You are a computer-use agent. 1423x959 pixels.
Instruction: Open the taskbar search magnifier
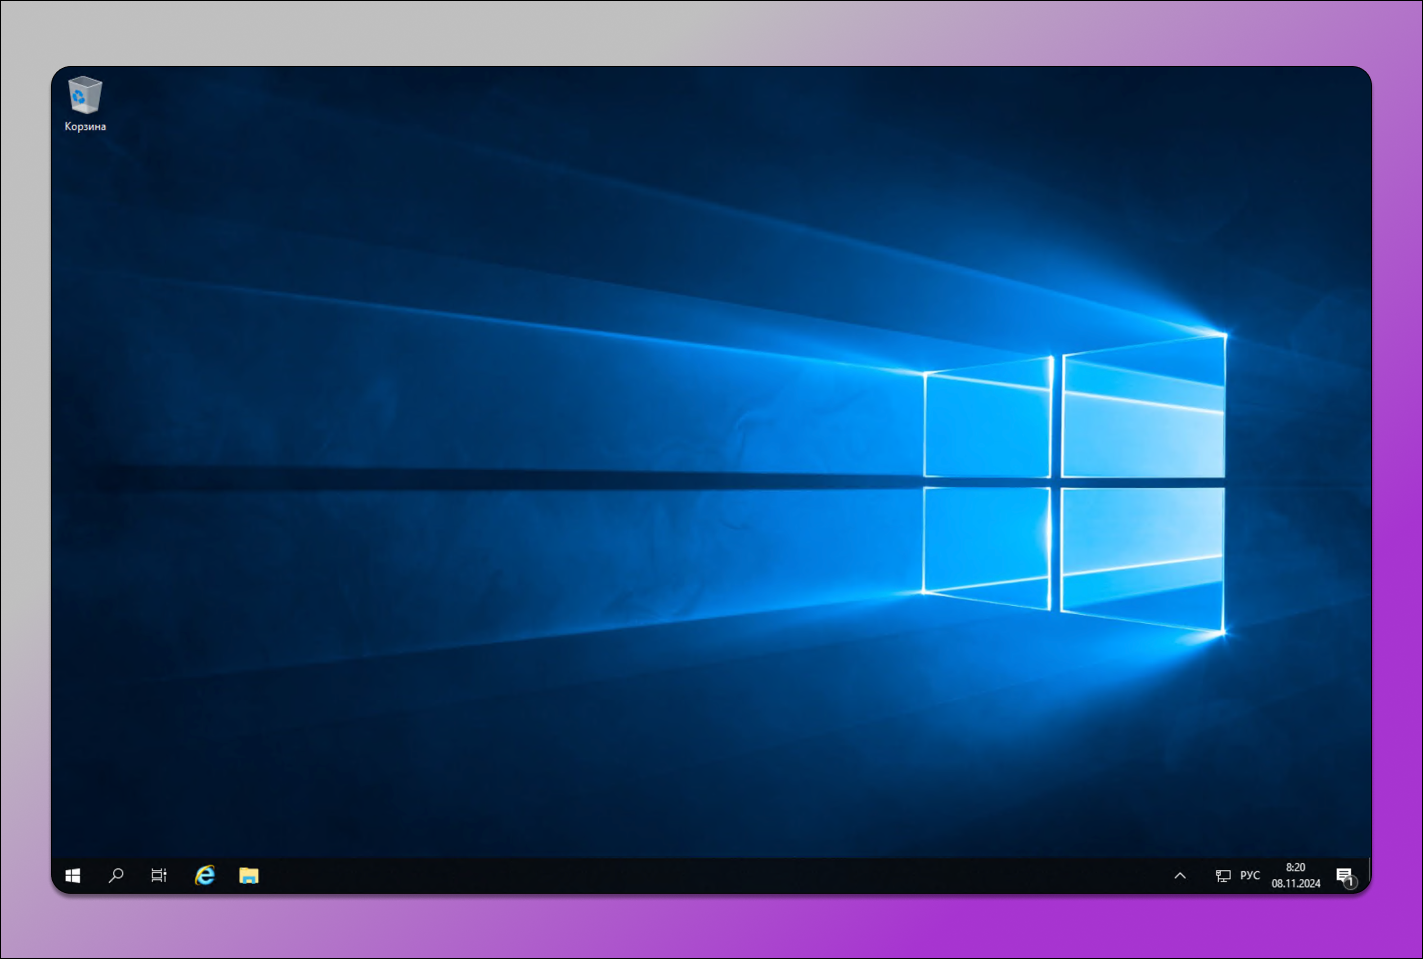coord(116,876)
